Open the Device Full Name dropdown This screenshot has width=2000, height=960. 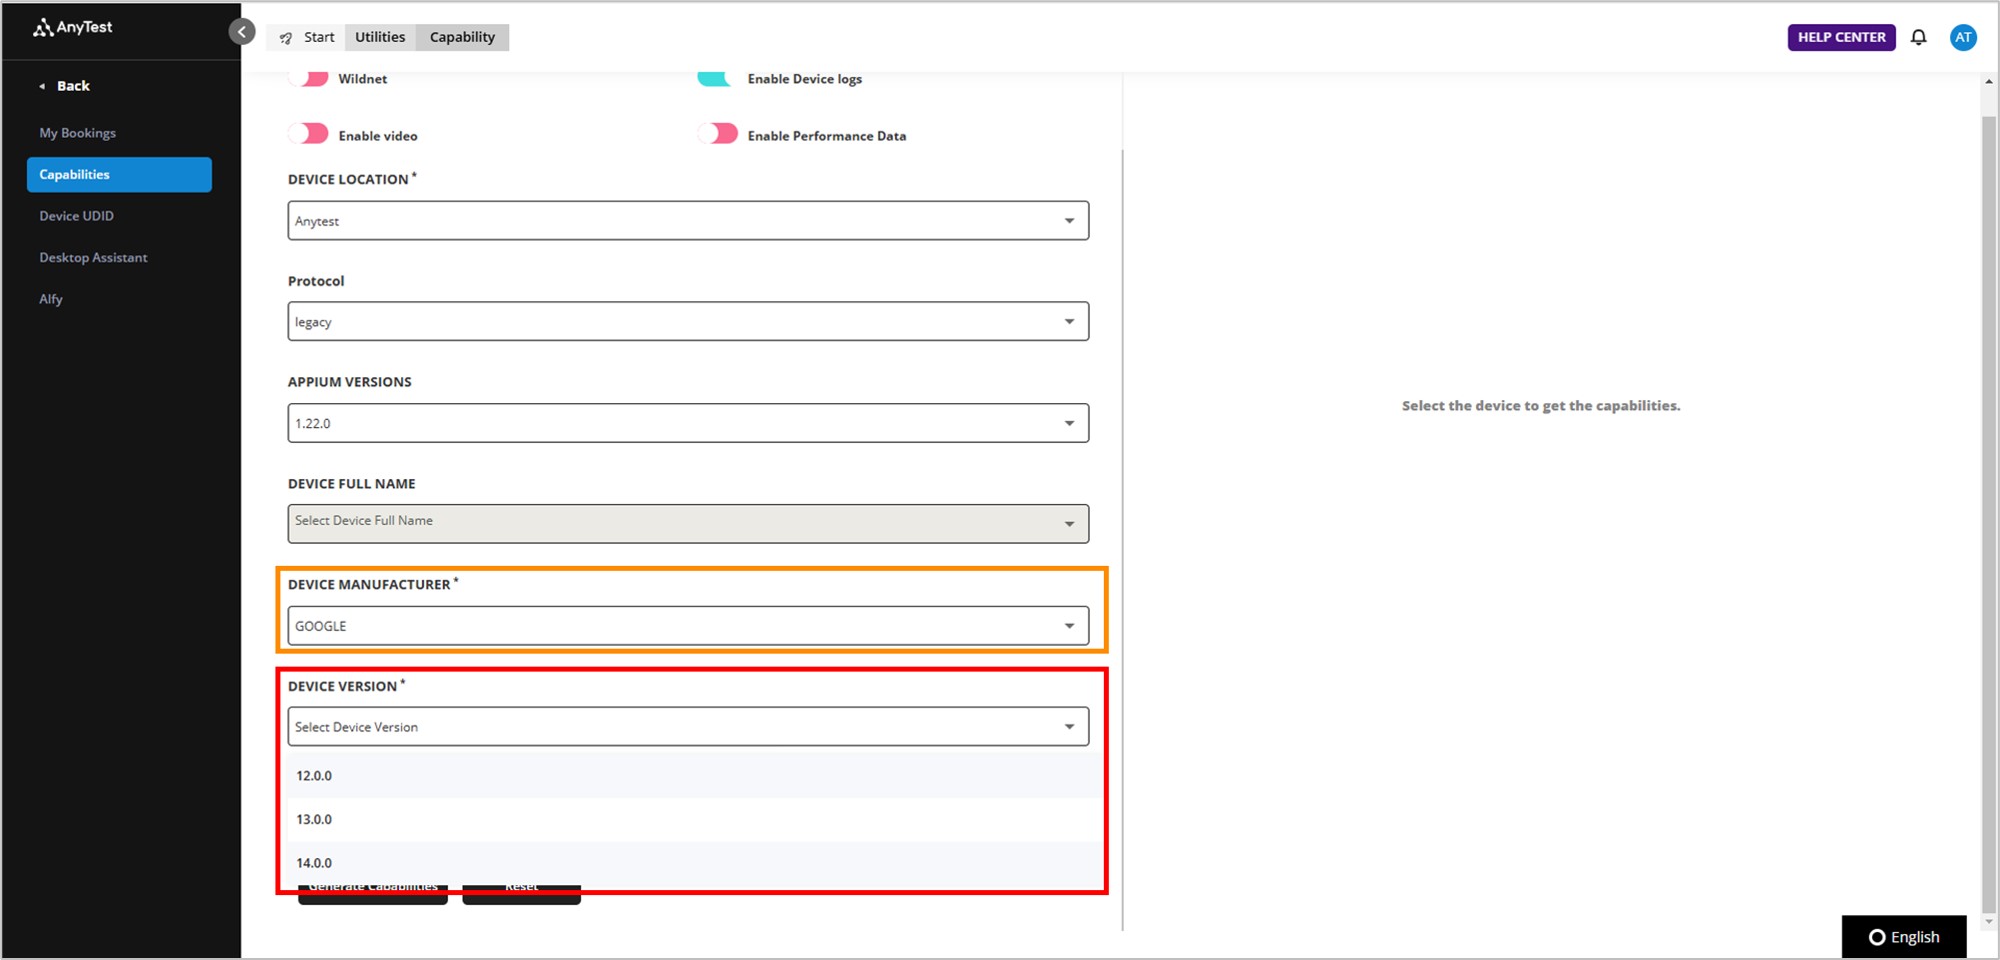pos(688,524)
